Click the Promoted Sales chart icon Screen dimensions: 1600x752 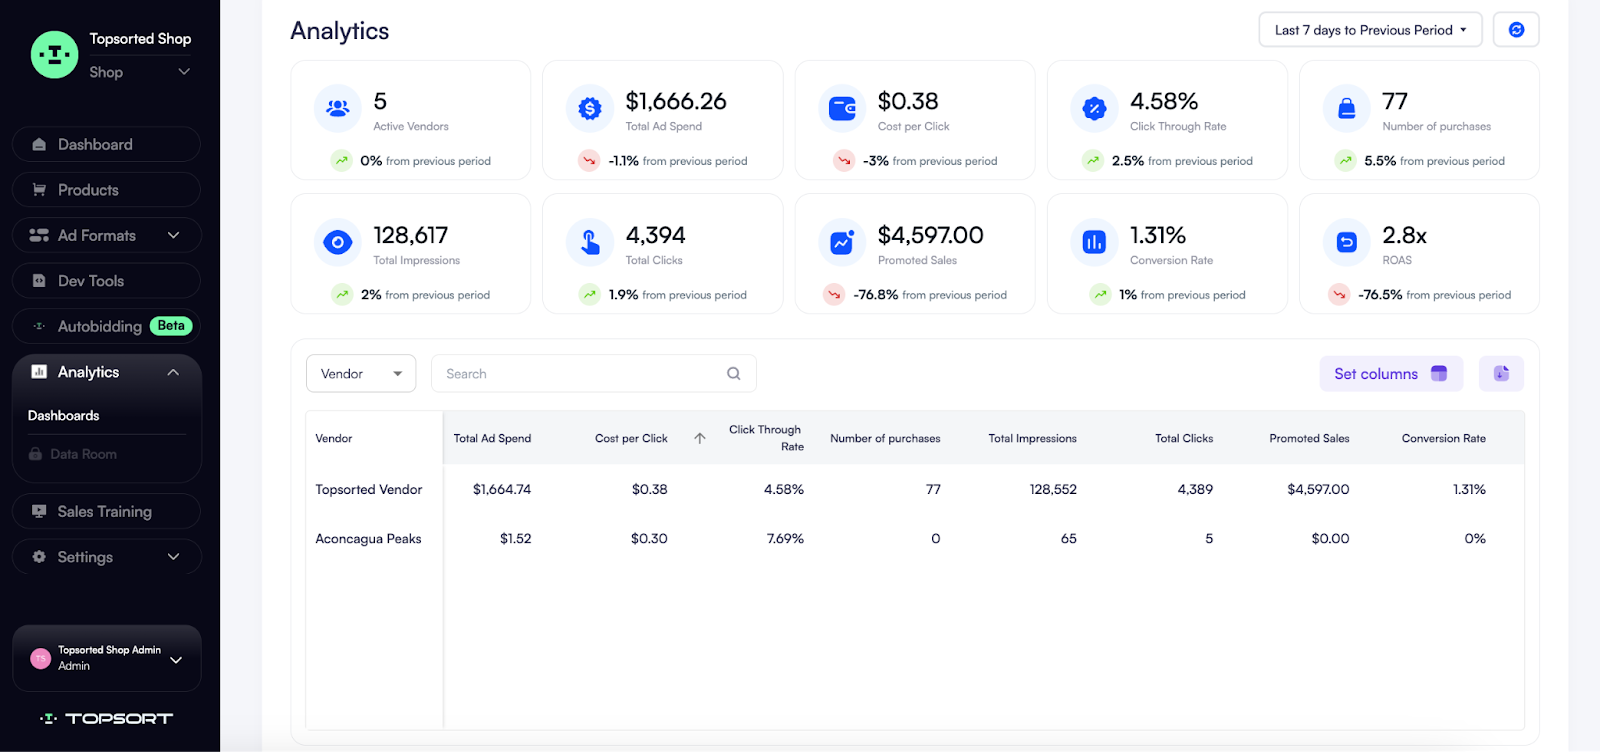(x=842, y=242)
